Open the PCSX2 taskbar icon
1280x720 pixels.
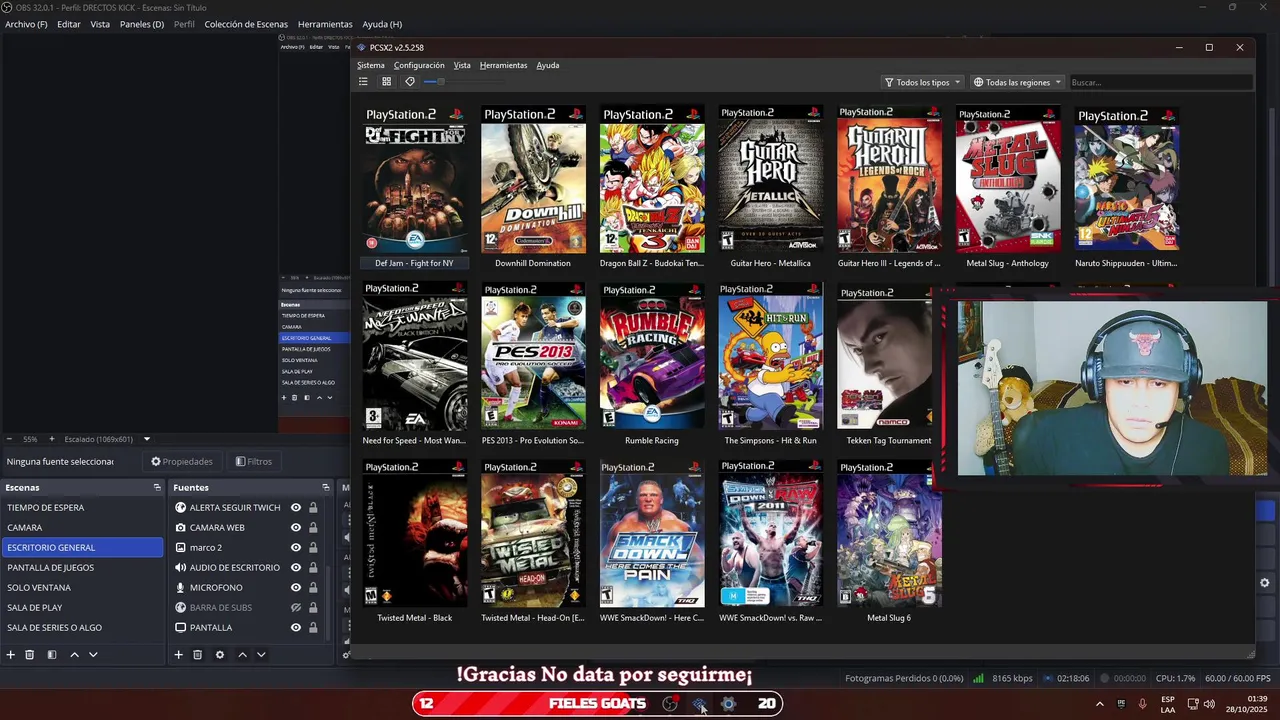click(699, 704)
